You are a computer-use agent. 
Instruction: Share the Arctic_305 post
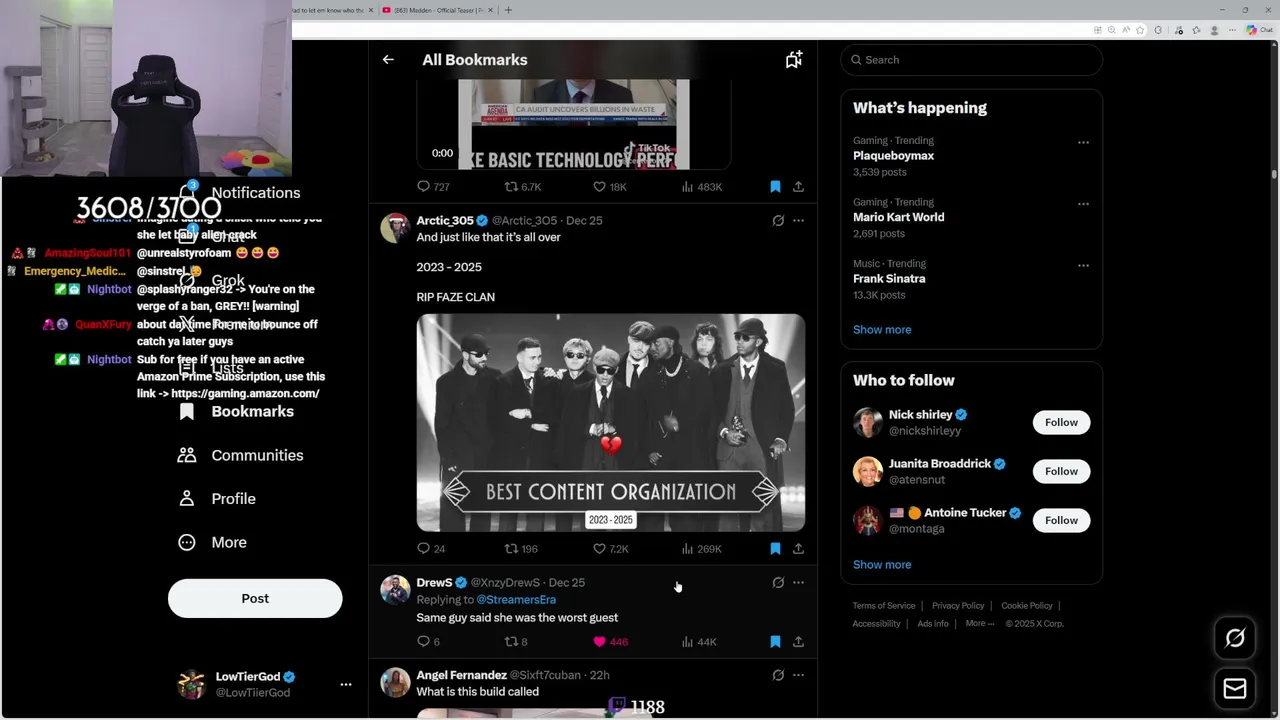tap(798, 549)
